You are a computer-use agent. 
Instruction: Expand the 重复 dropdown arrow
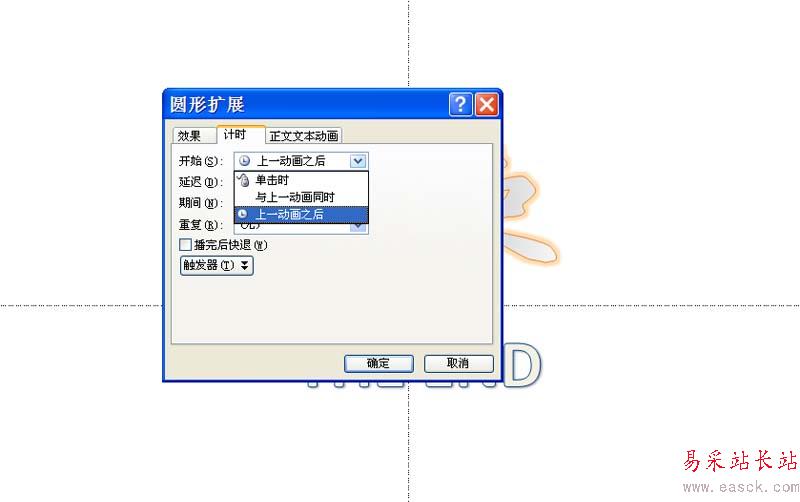point(359,228)
